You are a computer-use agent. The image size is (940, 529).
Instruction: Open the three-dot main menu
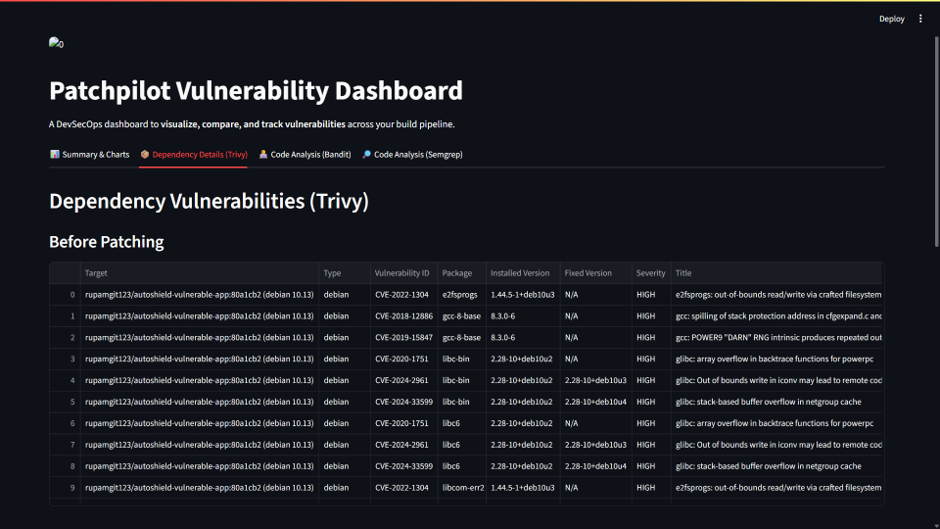click(920, 19)
